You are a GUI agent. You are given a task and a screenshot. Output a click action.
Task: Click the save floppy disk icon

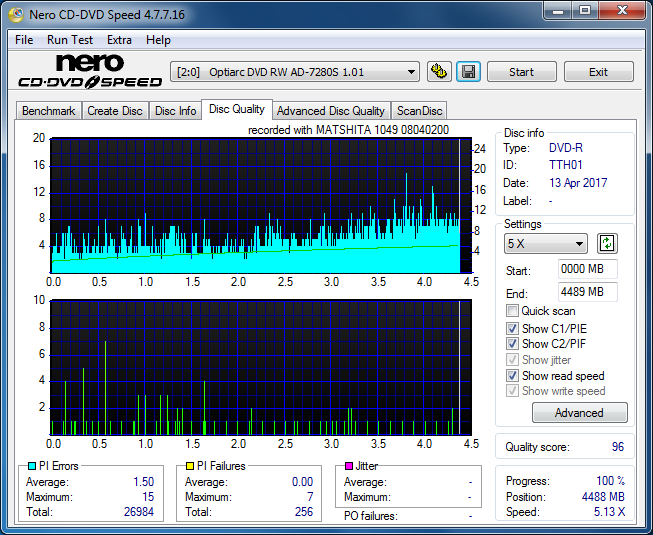tap(467, 72)
